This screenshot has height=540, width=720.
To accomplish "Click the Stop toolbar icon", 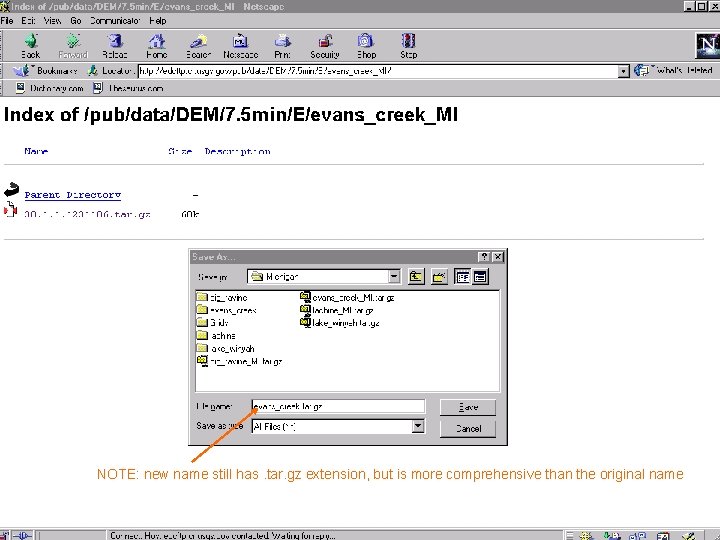I will tap(408, 46).
